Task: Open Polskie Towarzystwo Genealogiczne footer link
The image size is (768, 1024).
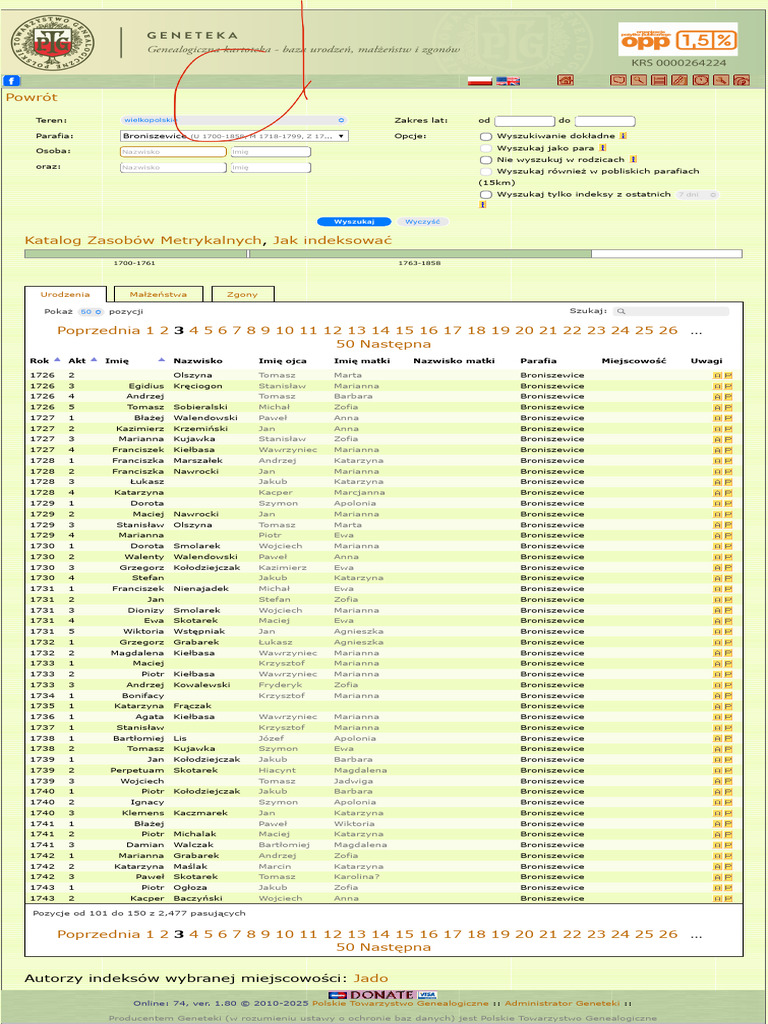Action: (400, 1003)
